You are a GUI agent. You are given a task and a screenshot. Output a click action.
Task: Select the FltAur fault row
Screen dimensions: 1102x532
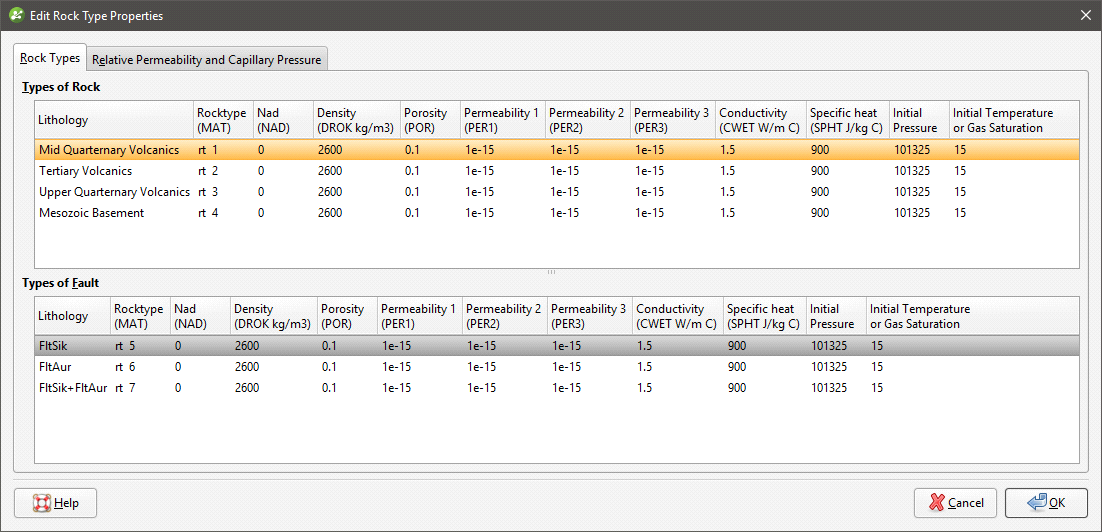(55, 367)
